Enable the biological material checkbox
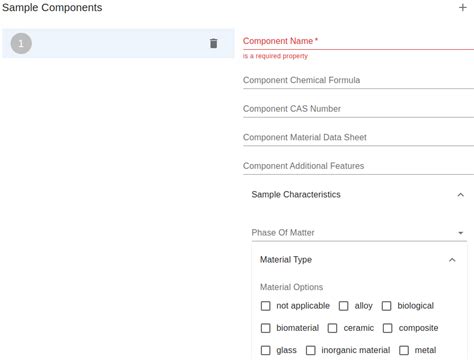This screenshot has height=361, width=474. click(x=386, y=306)
